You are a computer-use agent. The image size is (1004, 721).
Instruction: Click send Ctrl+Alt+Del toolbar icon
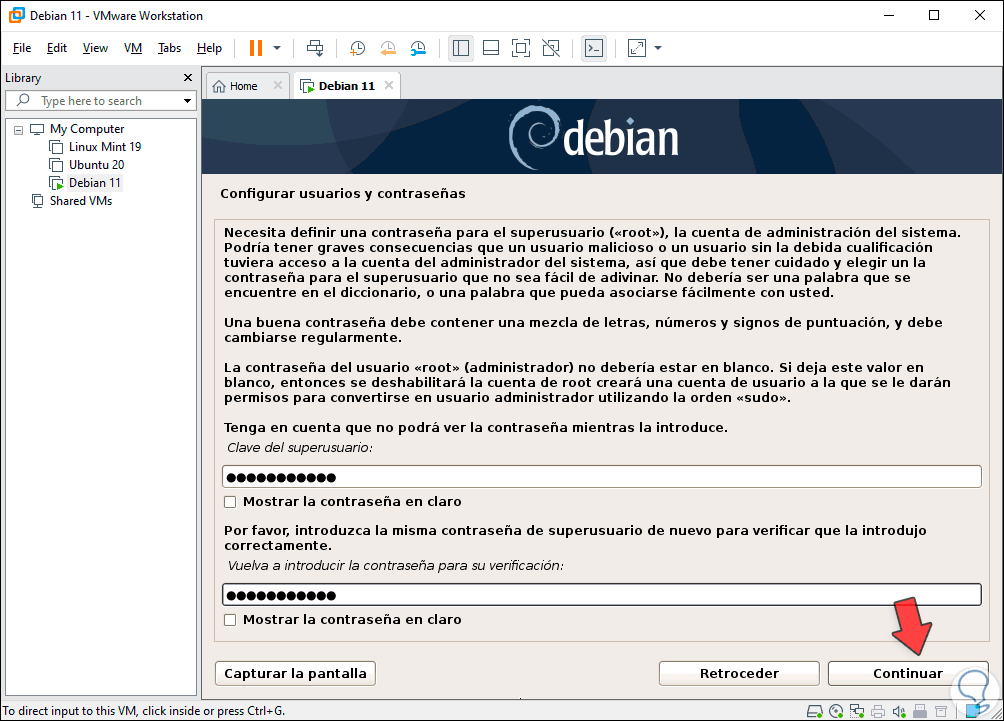tap(315, 48)
